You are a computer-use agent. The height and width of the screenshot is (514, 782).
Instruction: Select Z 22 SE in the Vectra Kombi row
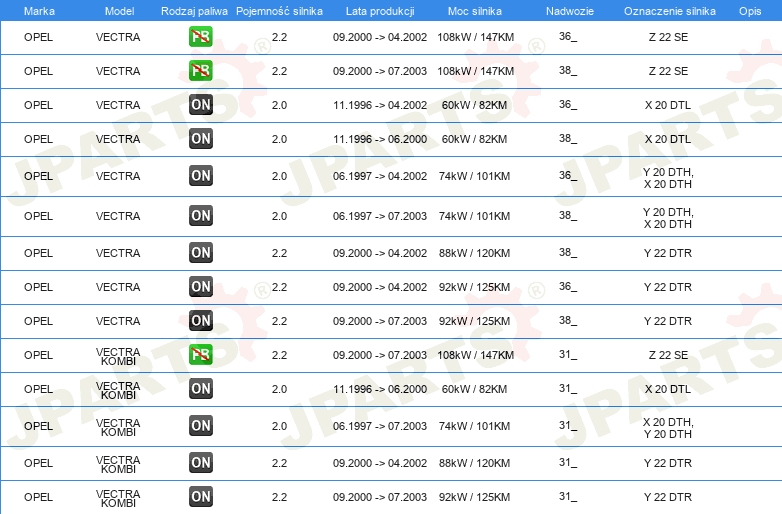click(668, 355)
